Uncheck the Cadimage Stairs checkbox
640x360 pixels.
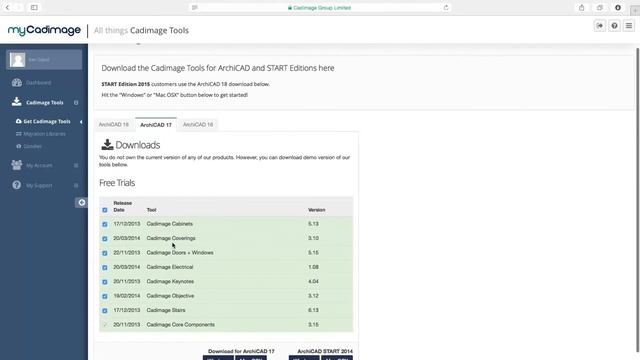tap(105, 311)
